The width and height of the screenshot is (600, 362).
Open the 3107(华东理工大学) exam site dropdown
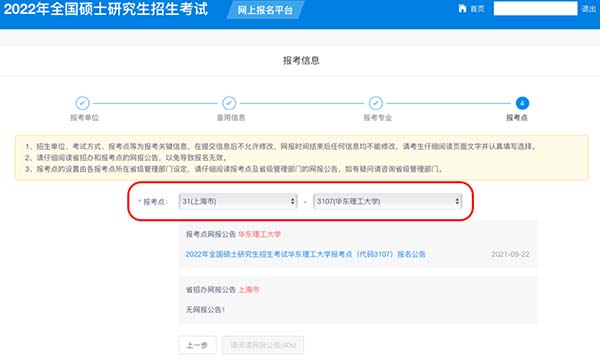(x=388, y=201)
